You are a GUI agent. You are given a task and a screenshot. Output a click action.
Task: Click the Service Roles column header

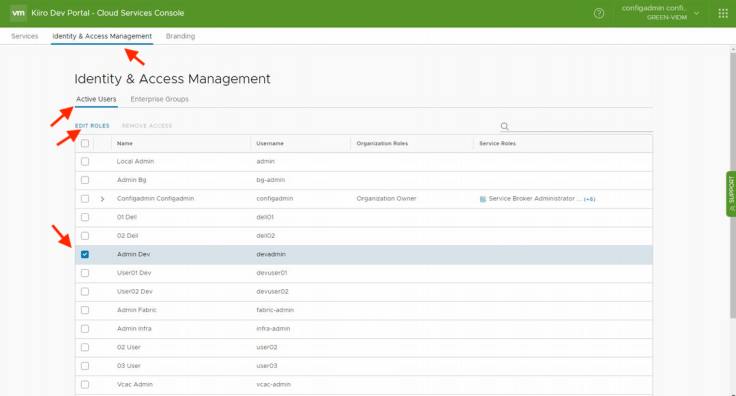(x=498, y=144)
